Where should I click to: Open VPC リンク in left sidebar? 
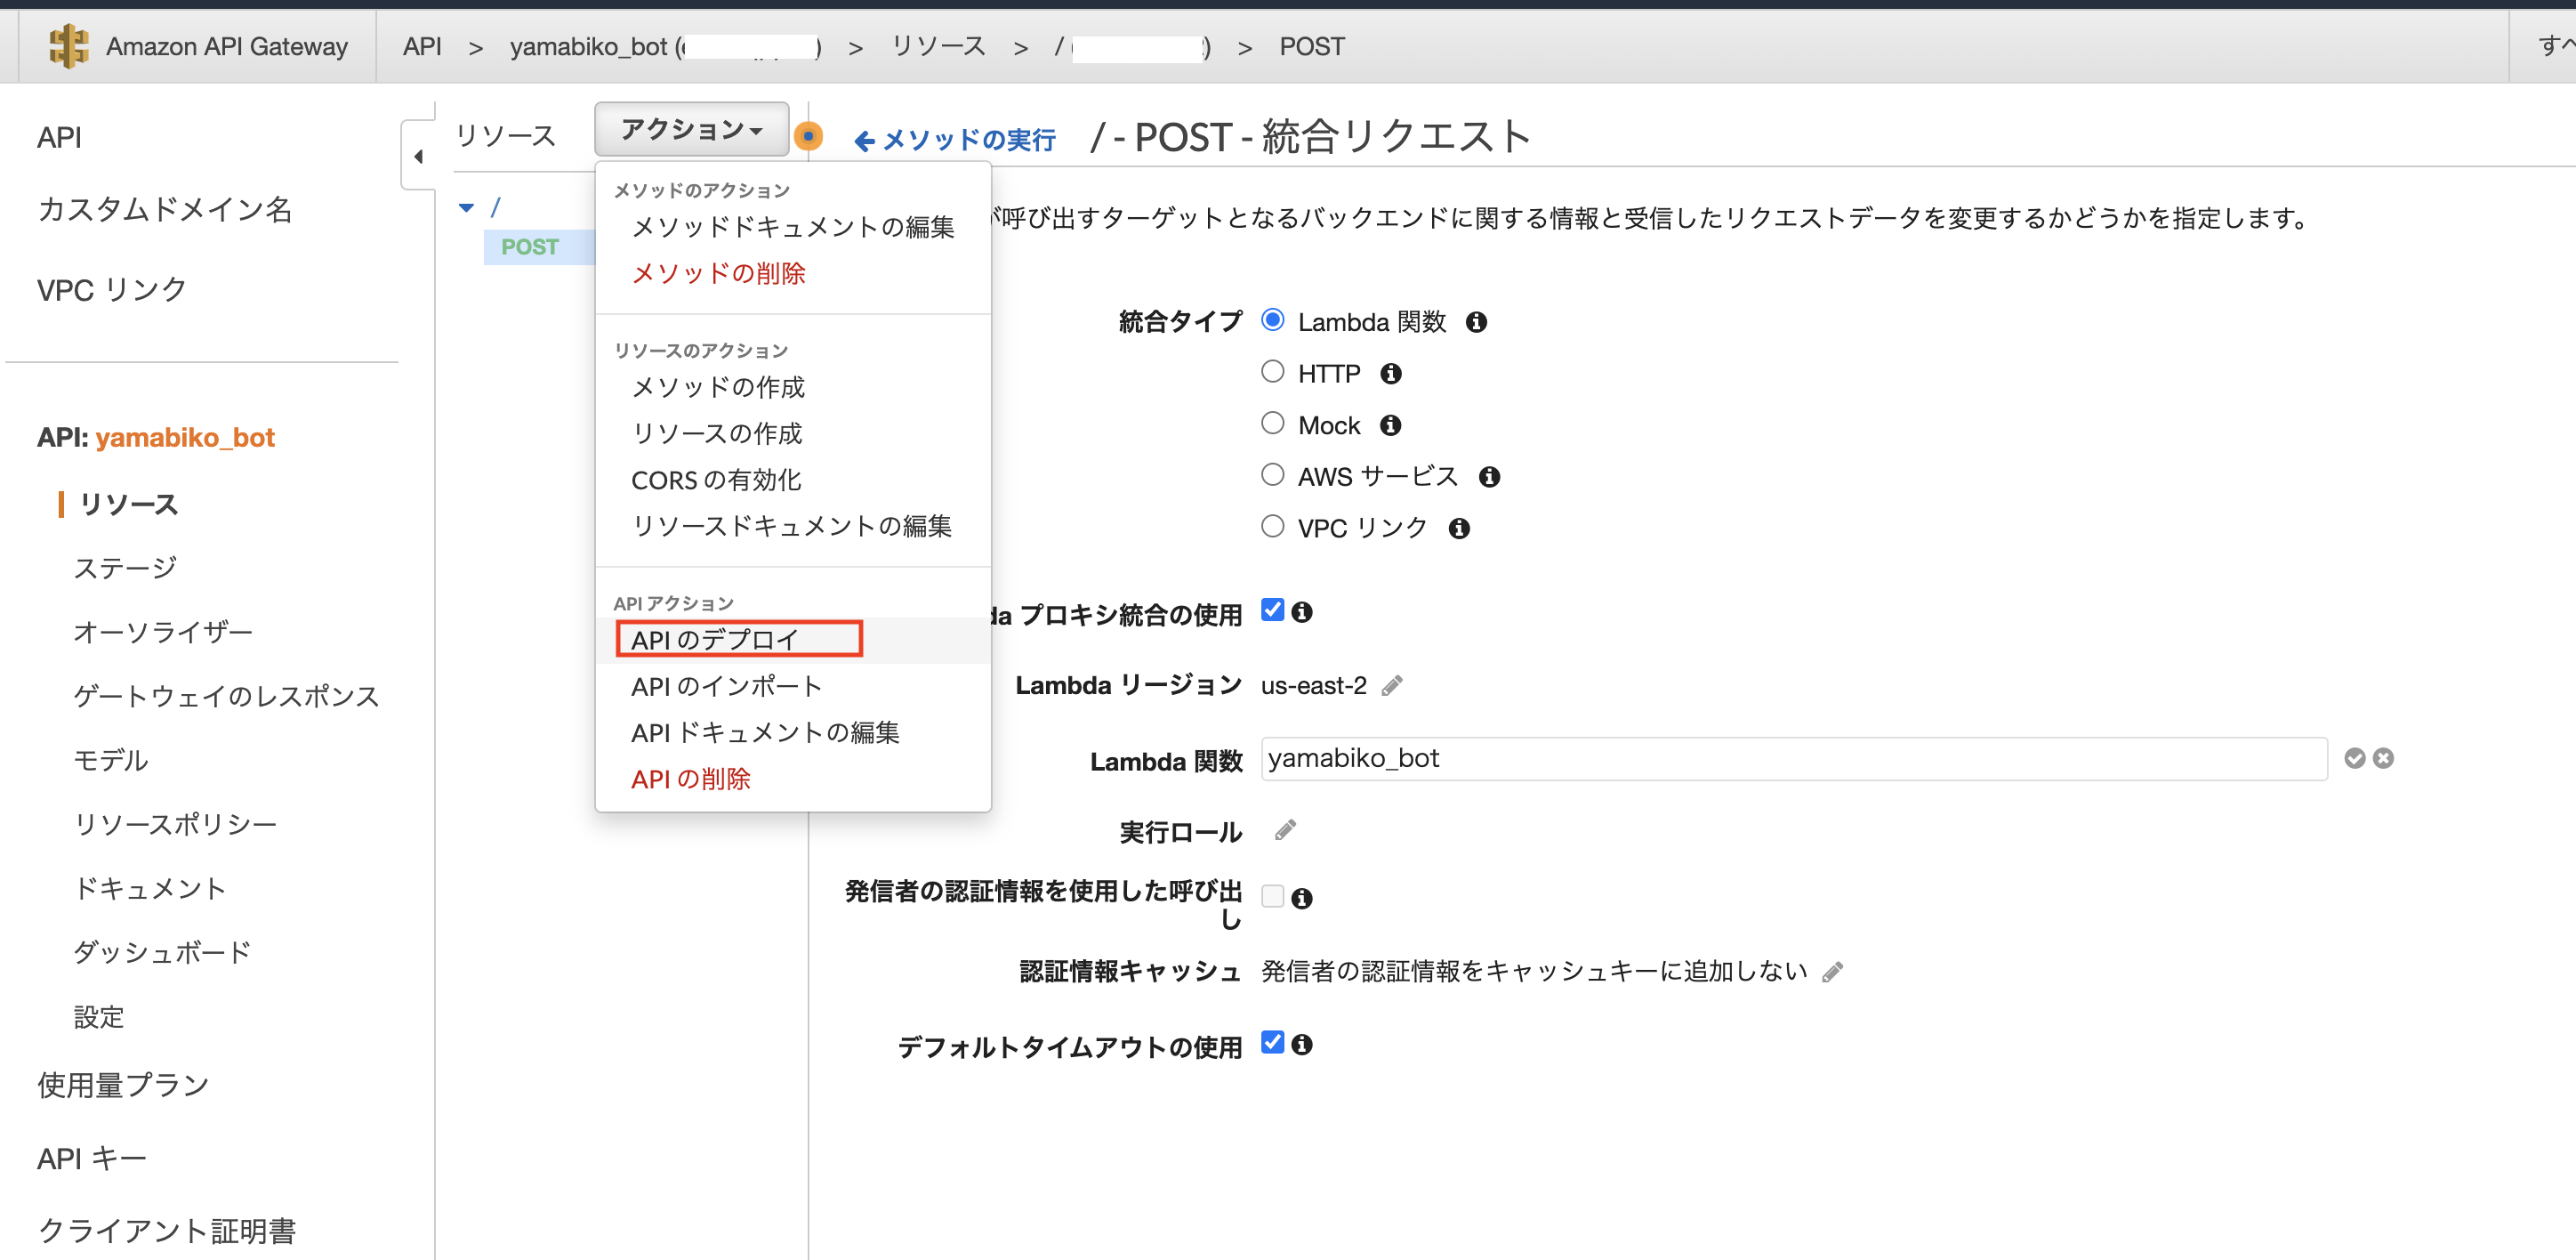coord(111,290)
